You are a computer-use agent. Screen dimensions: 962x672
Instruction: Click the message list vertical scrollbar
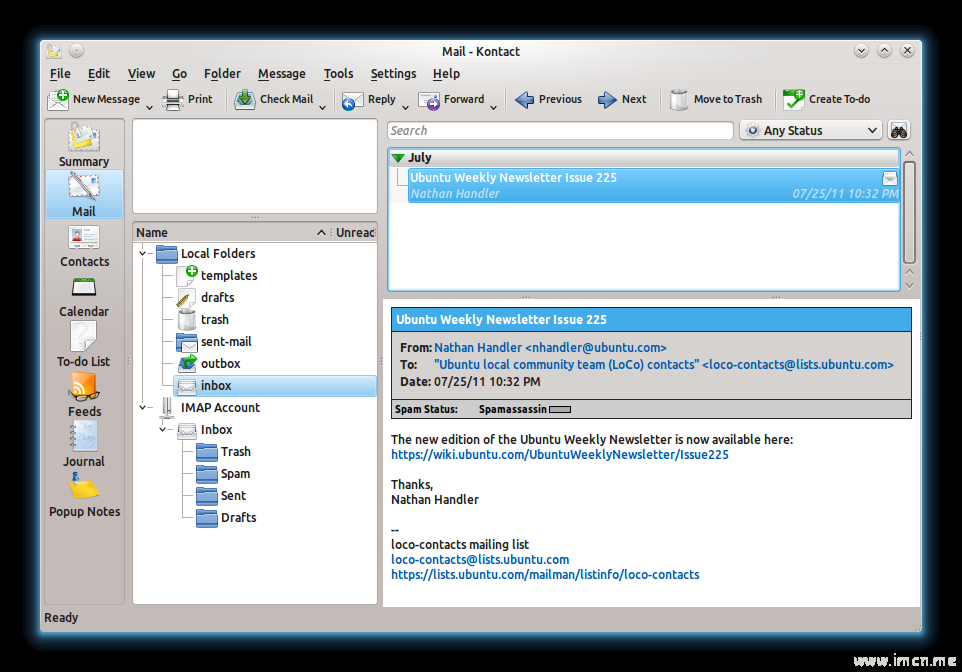[x=909, y=212]
